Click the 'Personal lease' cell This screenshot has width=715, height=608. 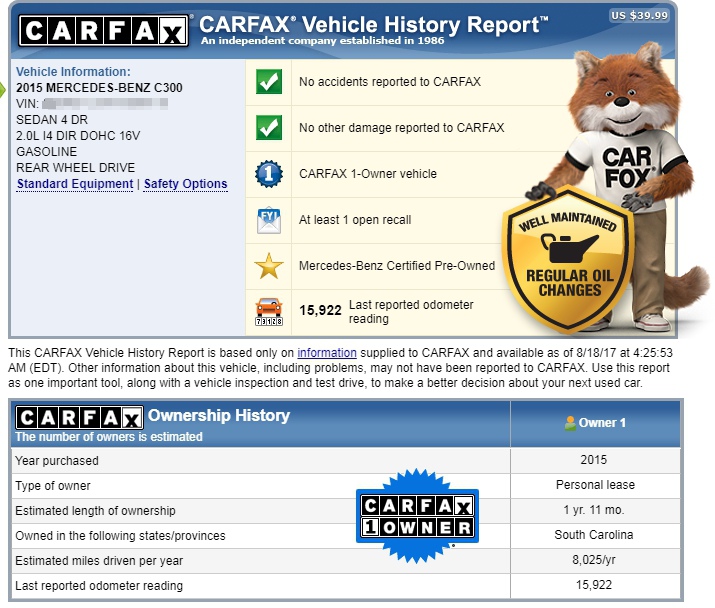click(x=595, y=485)
